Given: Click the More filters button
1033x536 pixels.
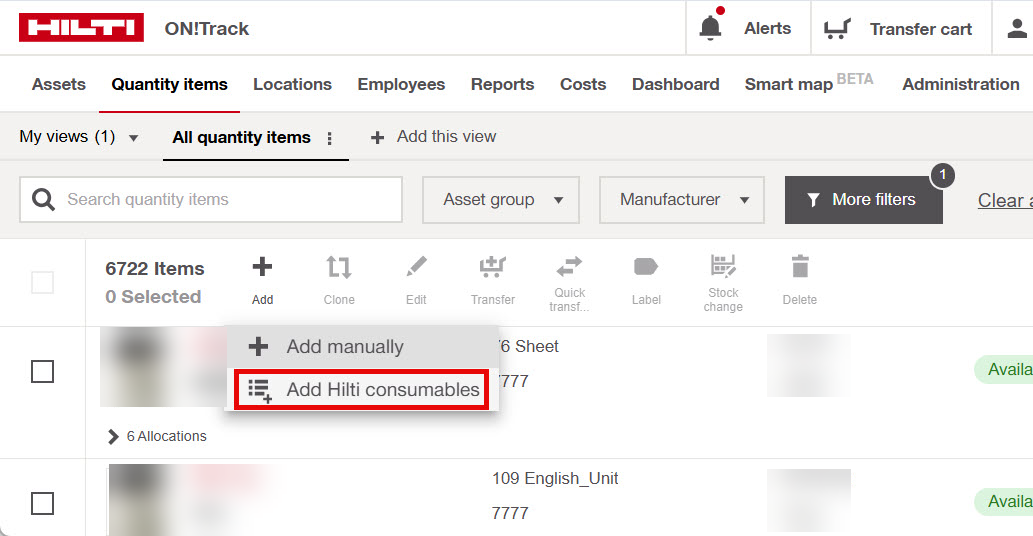Looking at the screenshot, I should pos(863,200).
